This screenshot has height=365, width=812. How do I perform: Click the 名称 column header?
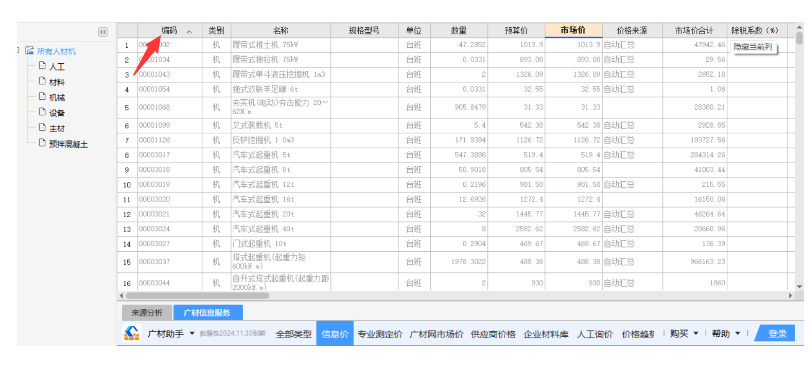tap(281, 31)
